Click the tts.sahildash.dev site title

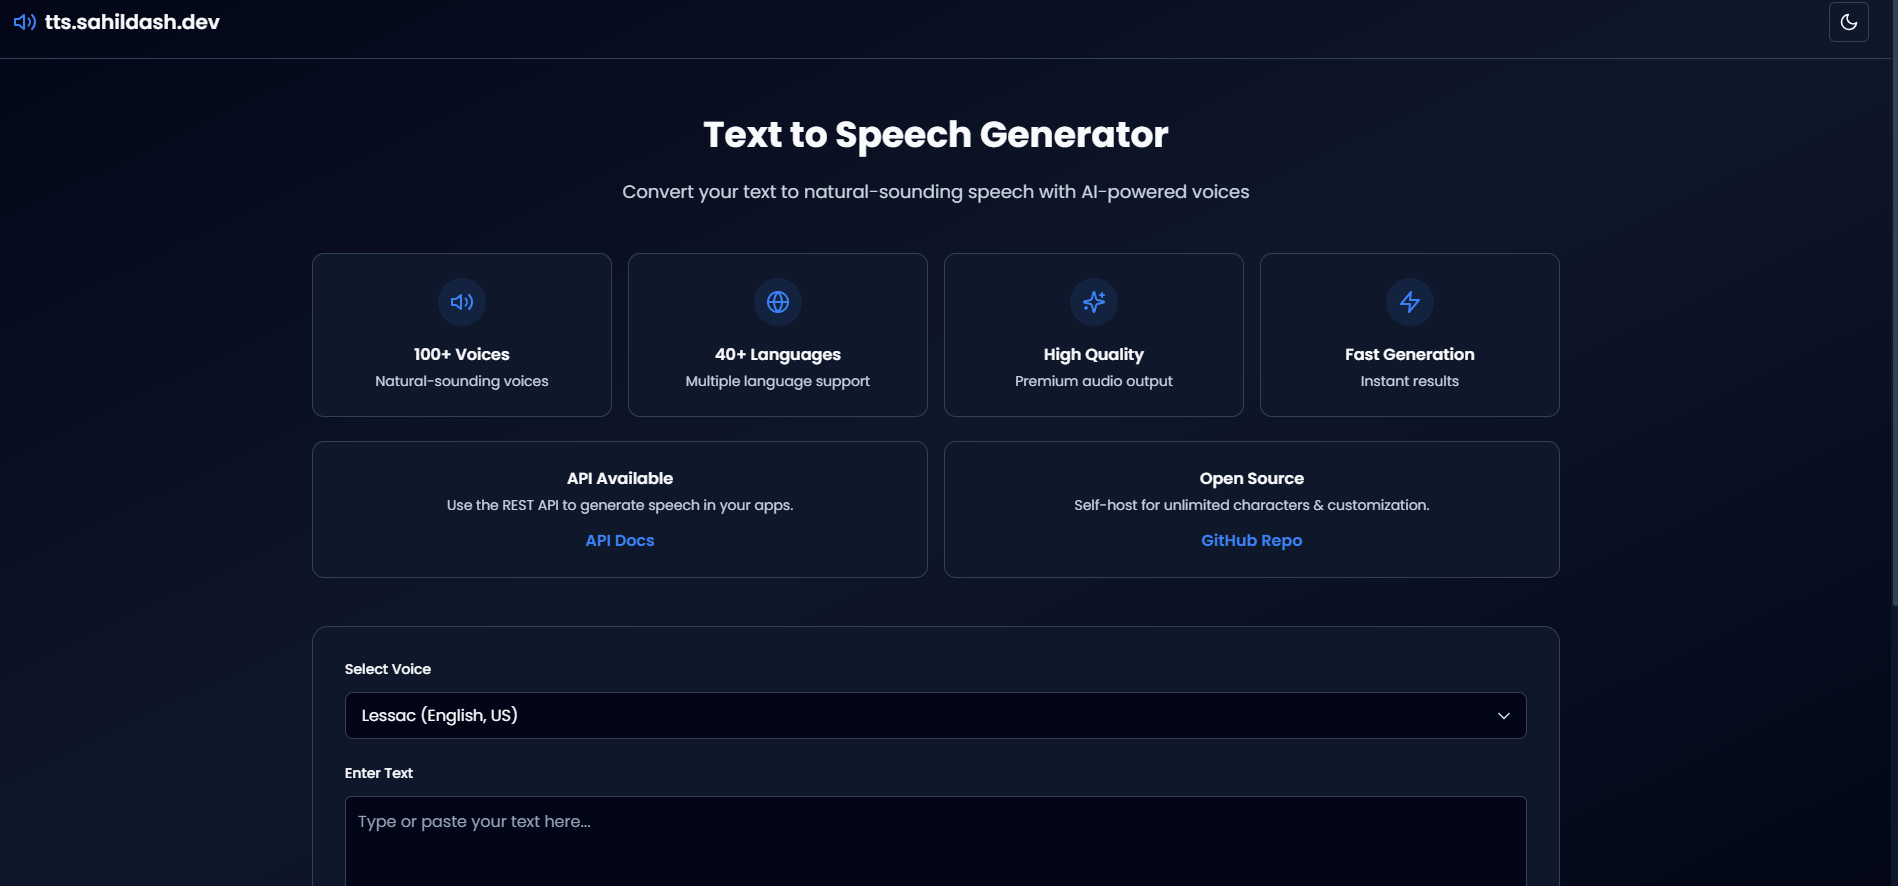pos(132,22)
